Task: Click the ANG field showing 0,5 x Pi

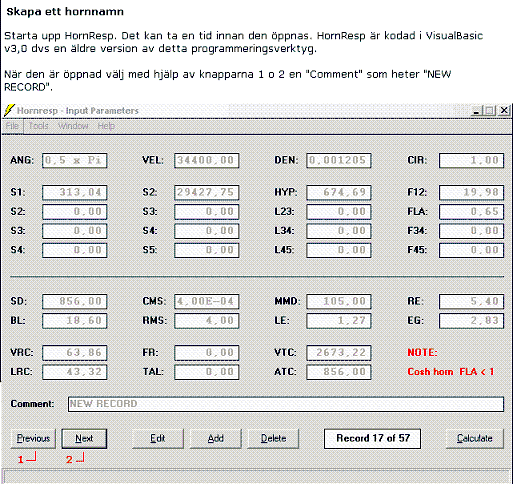Action: click(75, 160)
